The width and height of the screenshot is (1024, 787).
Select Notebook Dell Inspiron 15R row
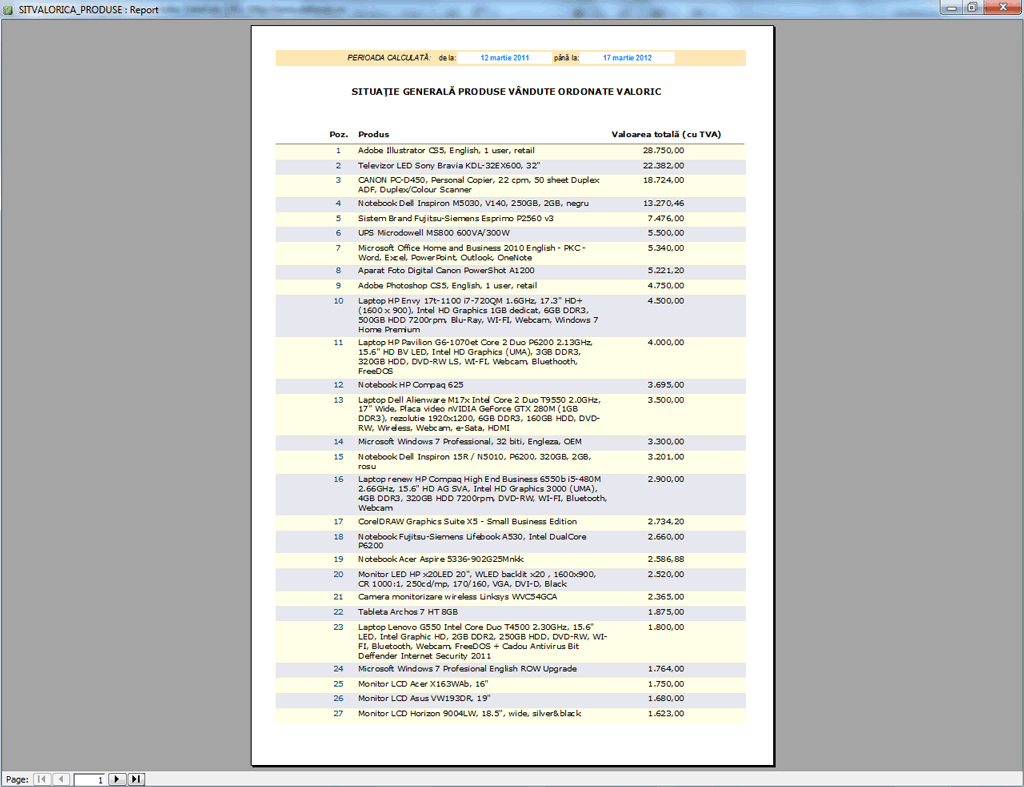[510, 462]
